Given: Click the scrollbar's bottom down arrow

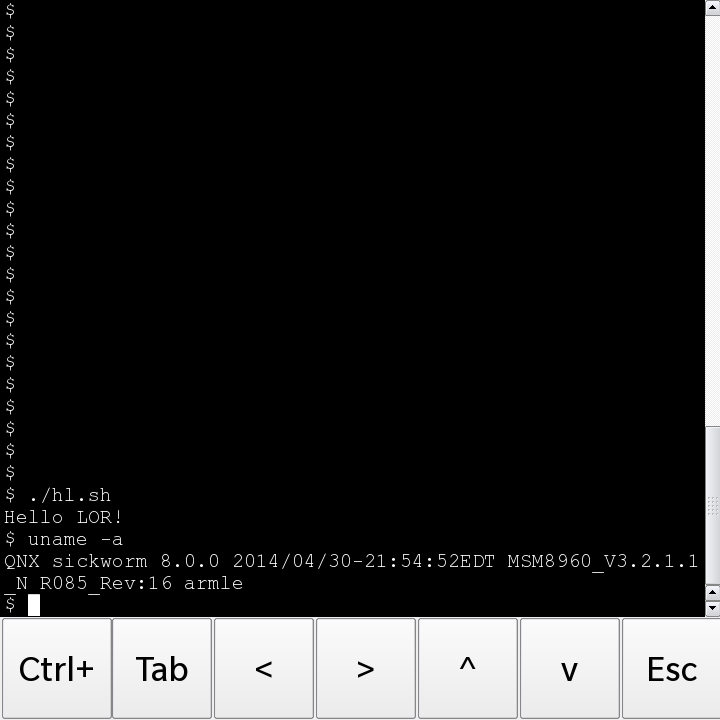Looking at the screenshot, I should pyautogui.click(x=713, y=608).
